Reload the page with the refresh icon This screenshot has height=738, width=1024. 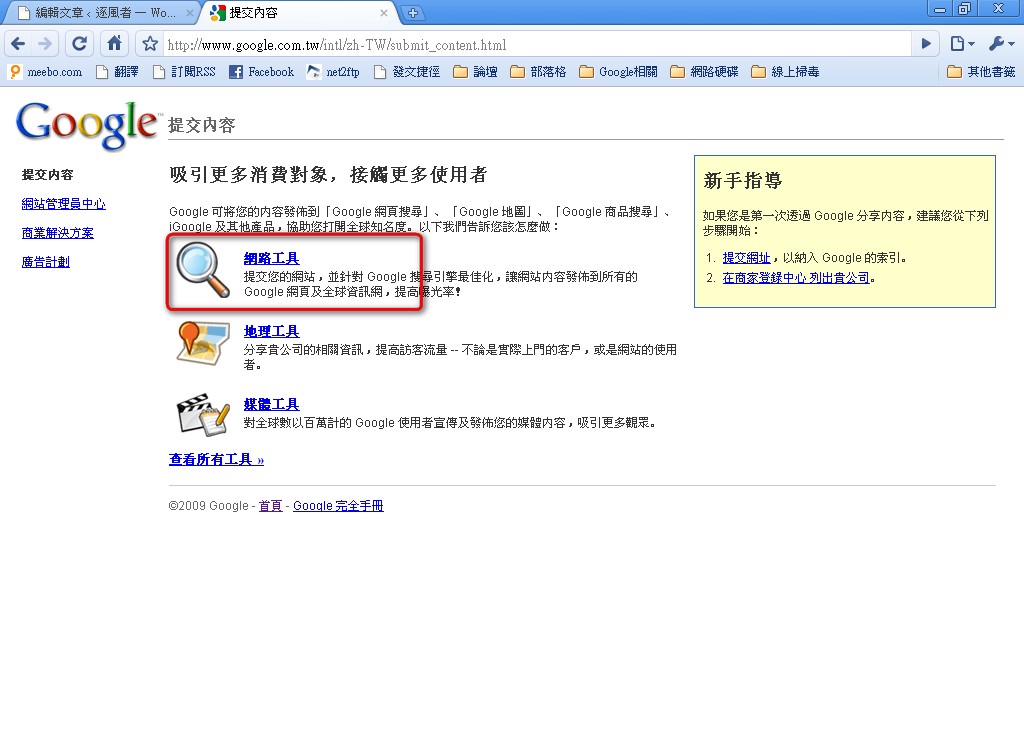click(79, 44)
